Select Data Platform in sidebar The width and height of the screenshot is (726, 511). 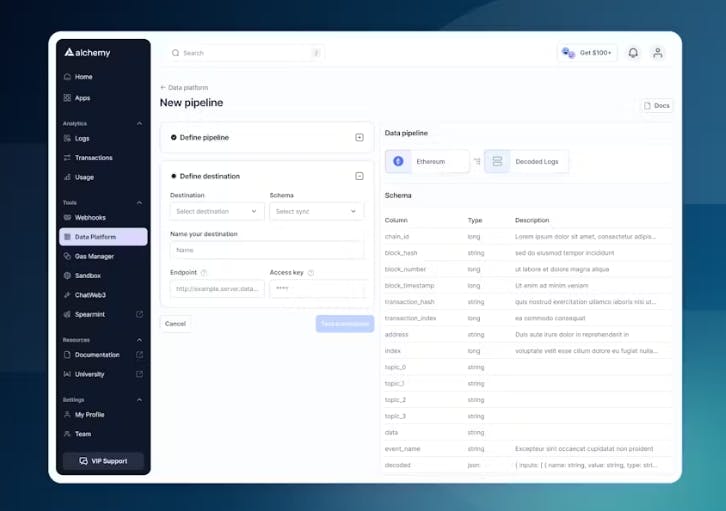103,237
